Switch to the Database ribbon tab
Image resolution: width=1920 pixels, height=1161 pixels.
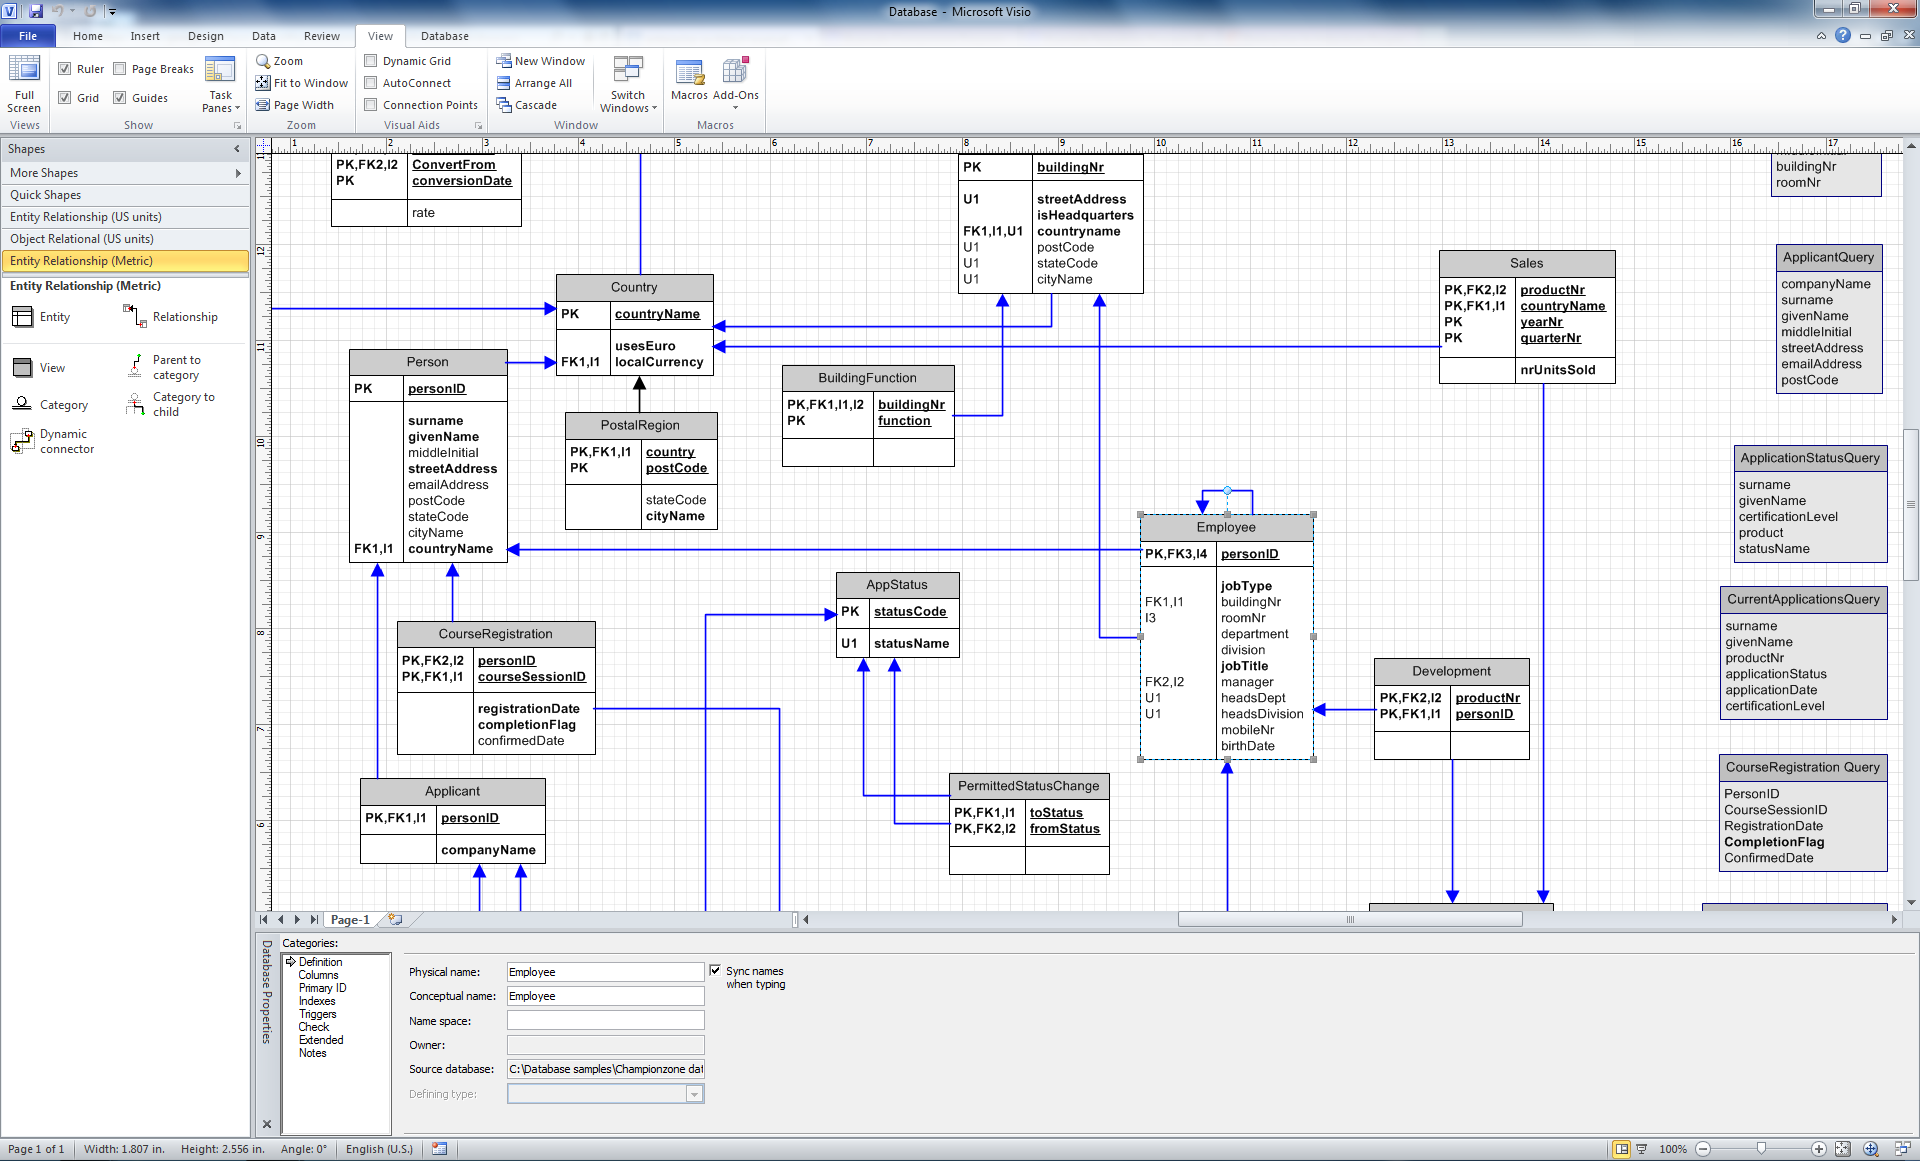(x=445, y=36)
